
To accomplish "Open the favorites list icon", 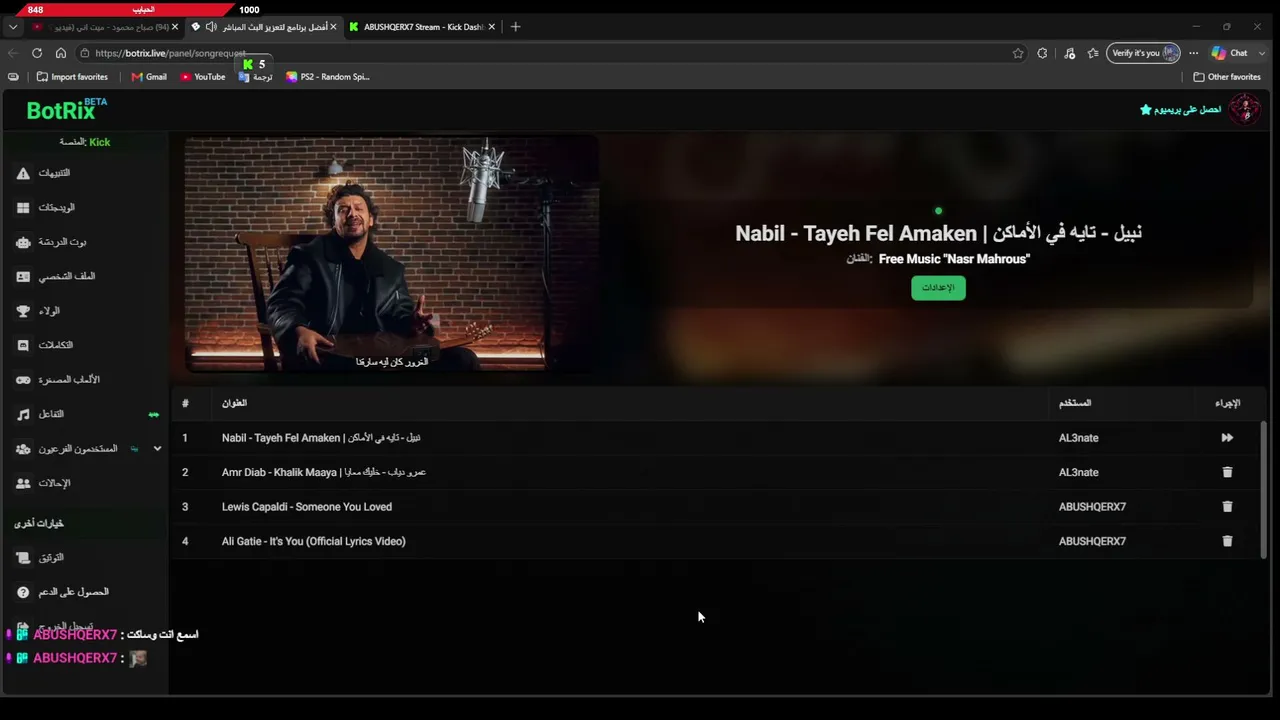I will click(x=1093, y=53).
